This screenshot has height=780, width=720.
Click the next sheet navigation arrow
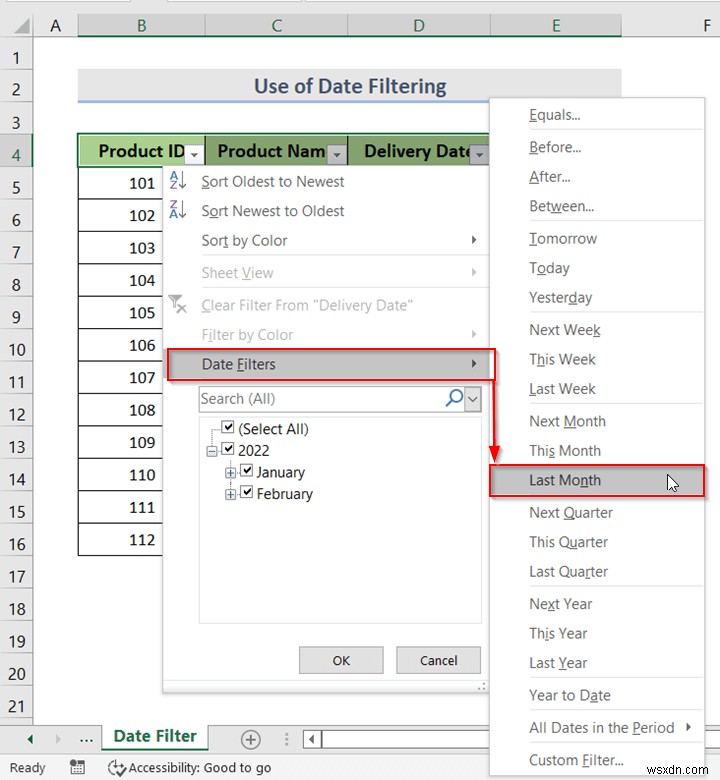58,739
